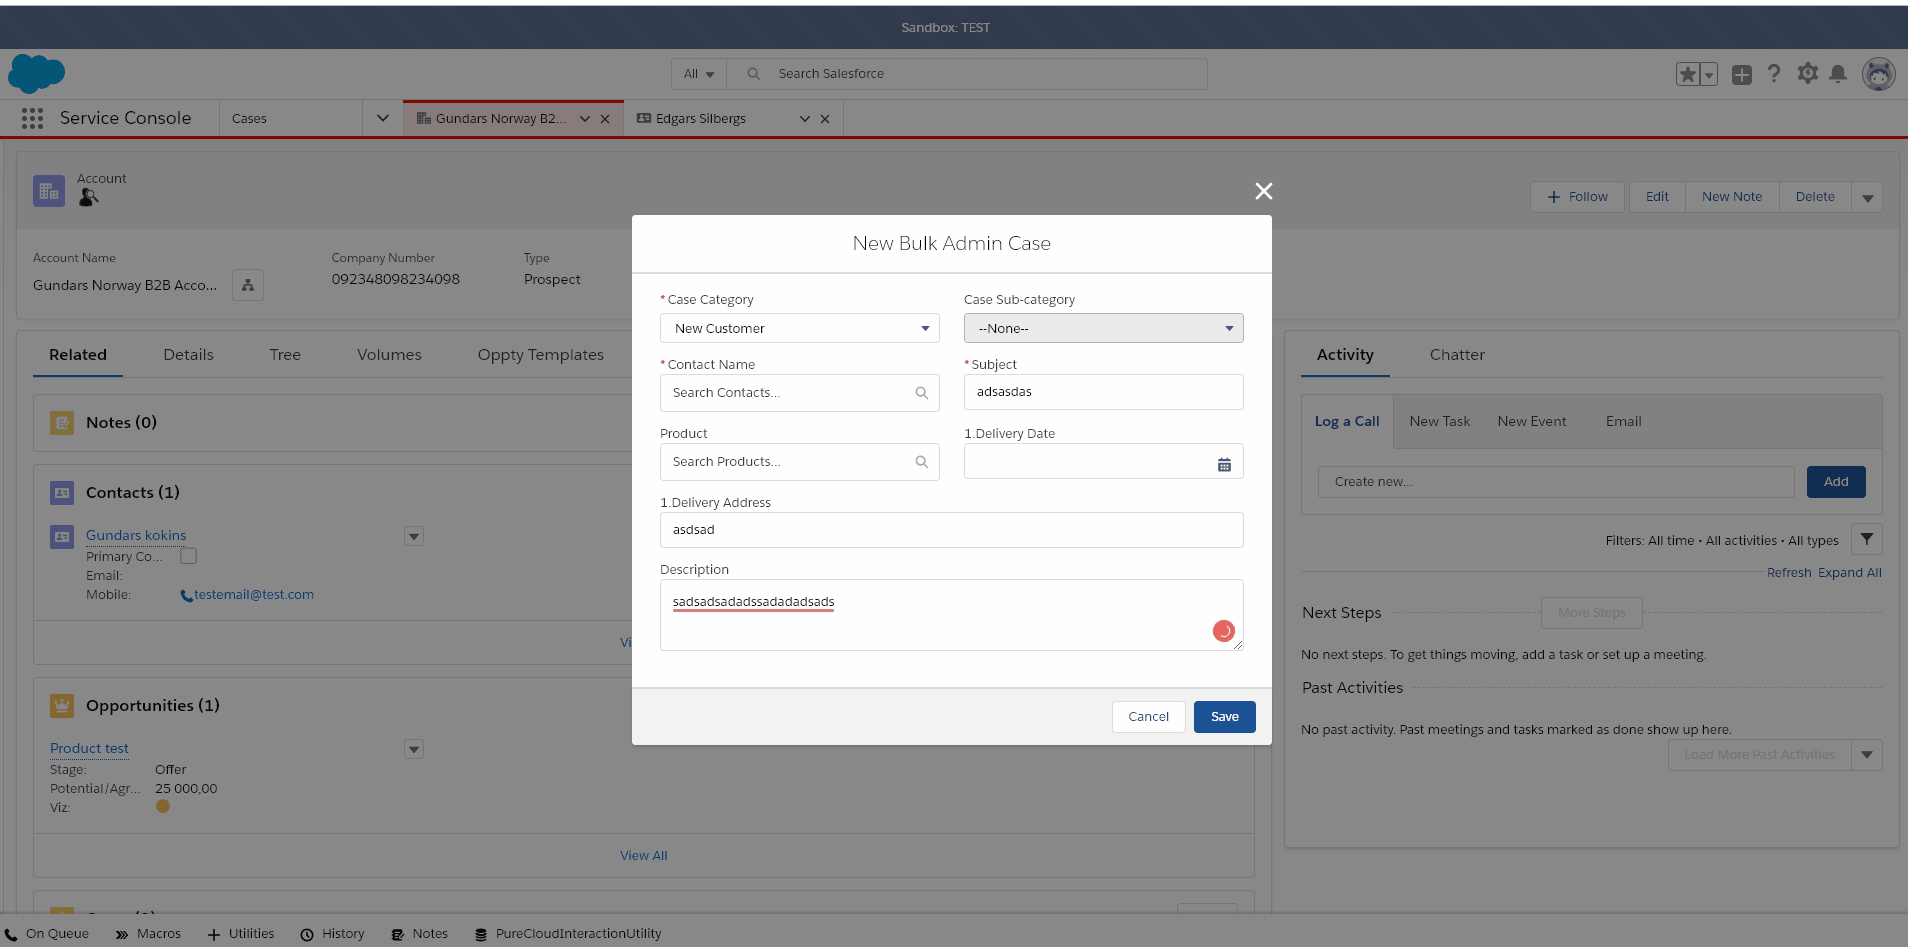The width and height of the screenshot is (1908, 947).
Task: Save the New Bulk Admin Case
Action: tap(1224, 716)
